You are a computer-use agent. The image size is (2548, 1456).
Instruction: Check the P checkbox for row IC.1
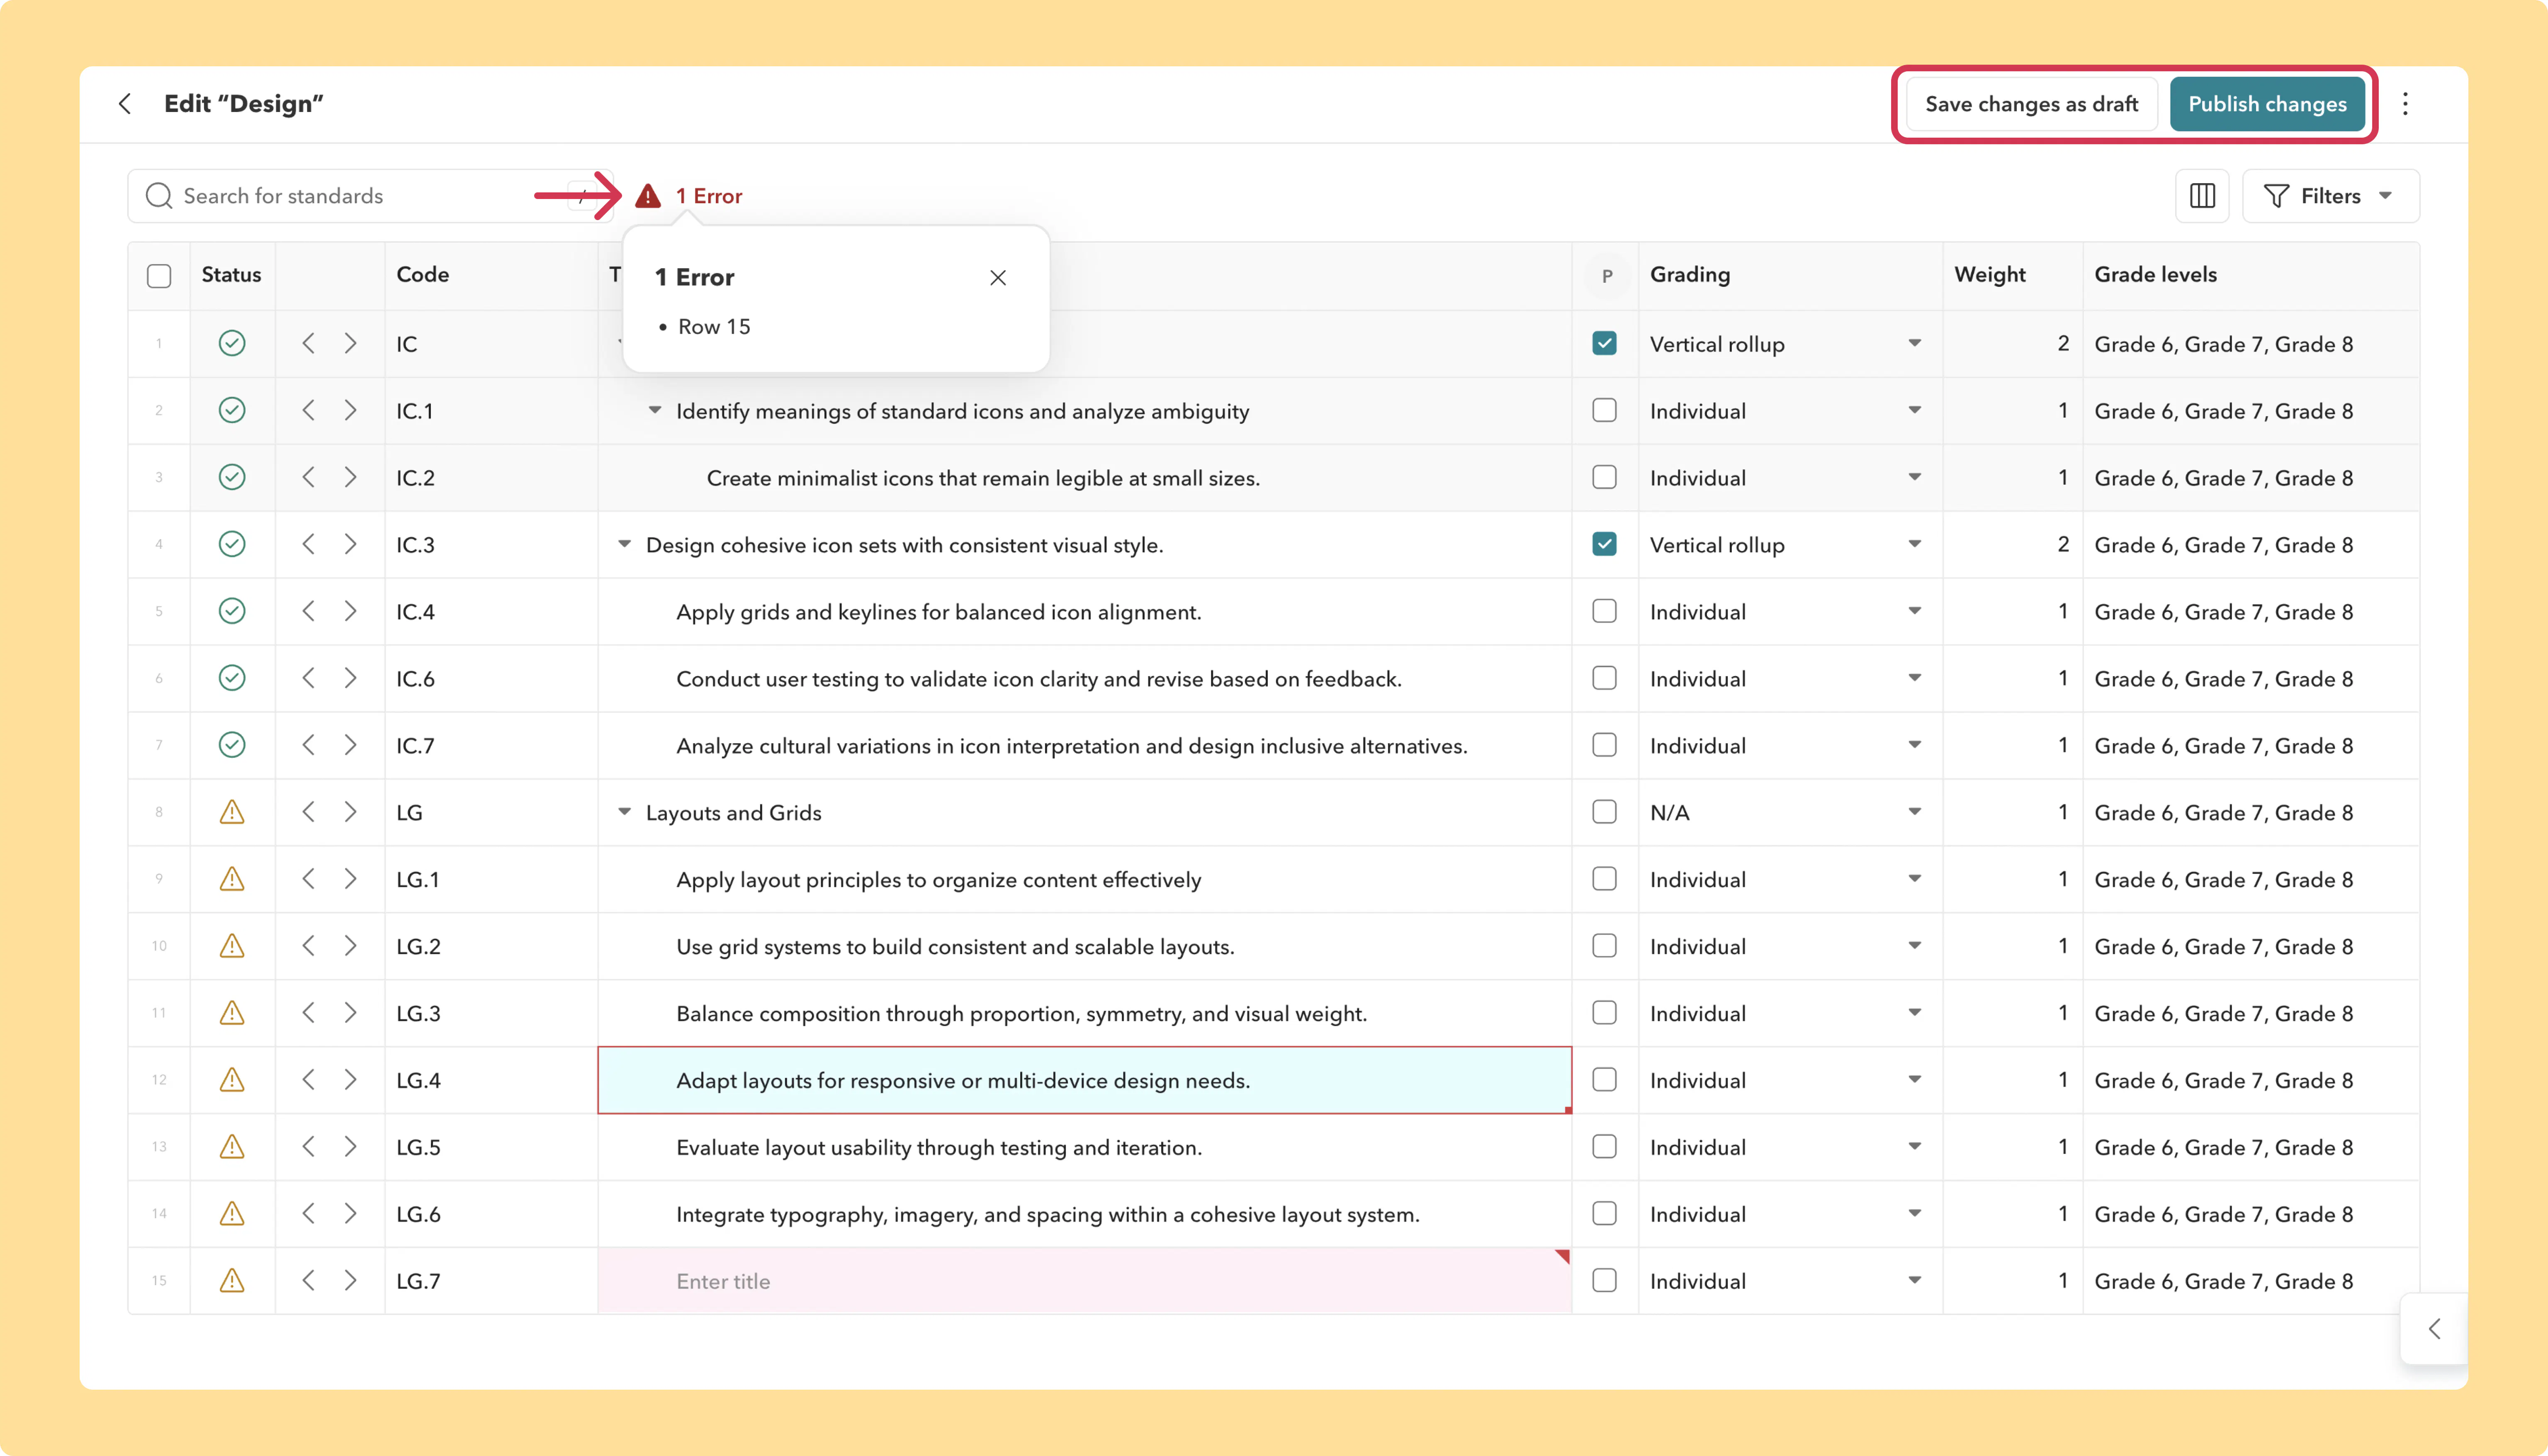[x=1604, y=411]
